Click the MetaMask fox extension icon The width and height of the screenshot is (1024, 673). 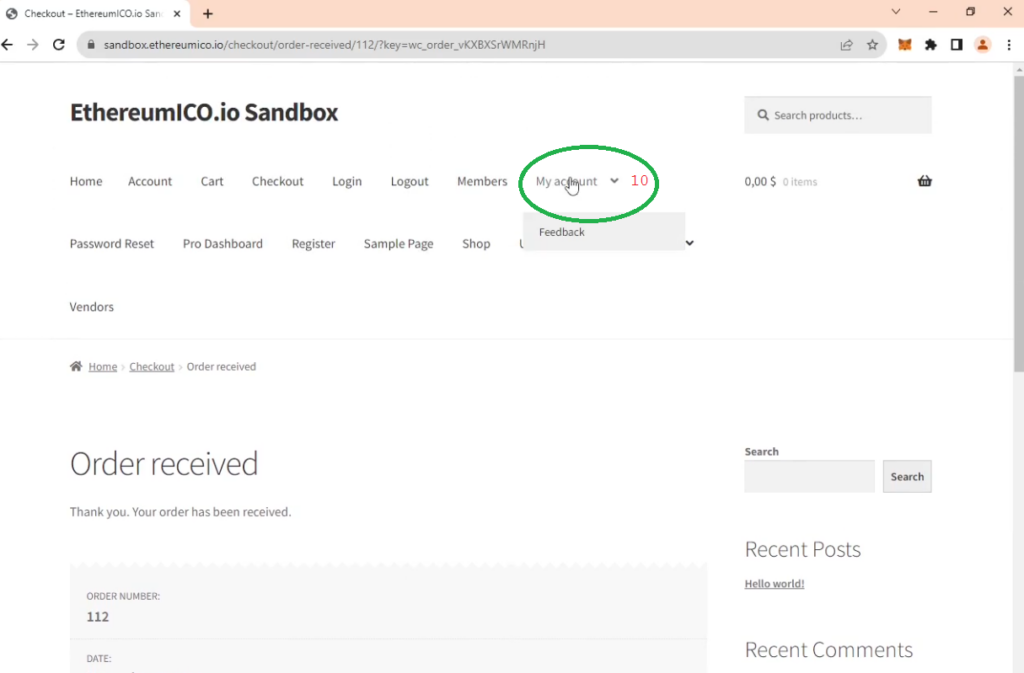pos(905,45)
